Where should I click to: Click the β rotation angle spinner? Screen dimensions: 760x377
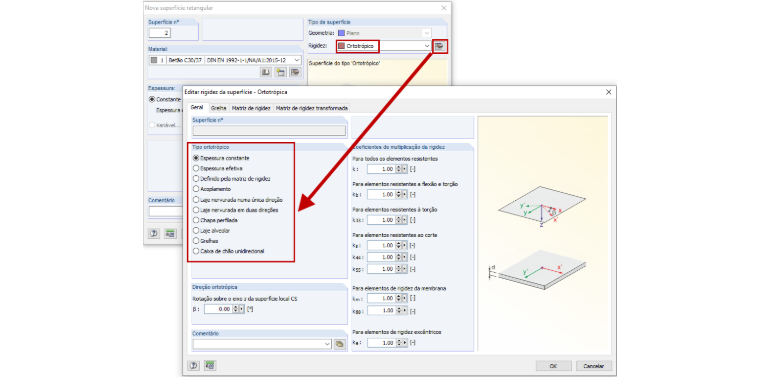point(236,309)
